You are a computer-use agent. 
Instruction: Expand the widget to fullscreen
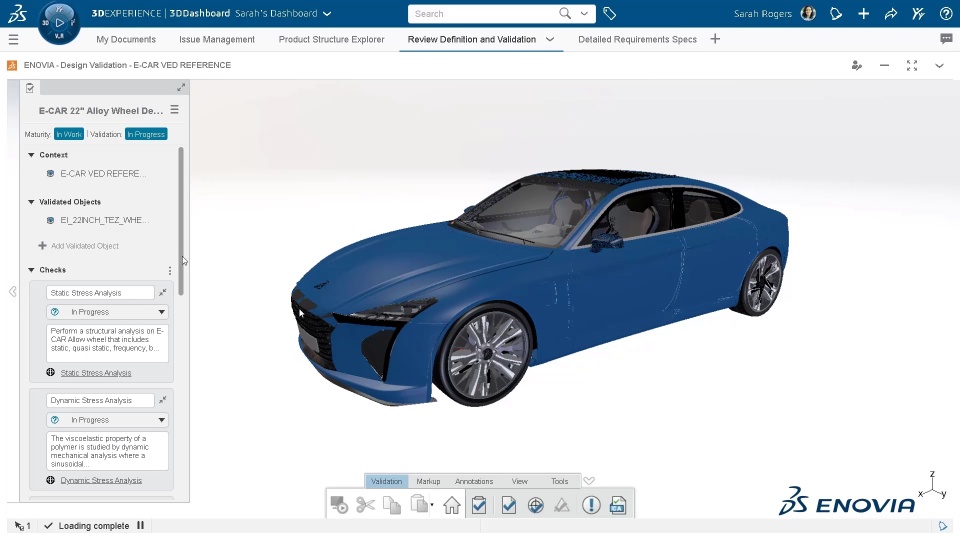coord(912,66)
